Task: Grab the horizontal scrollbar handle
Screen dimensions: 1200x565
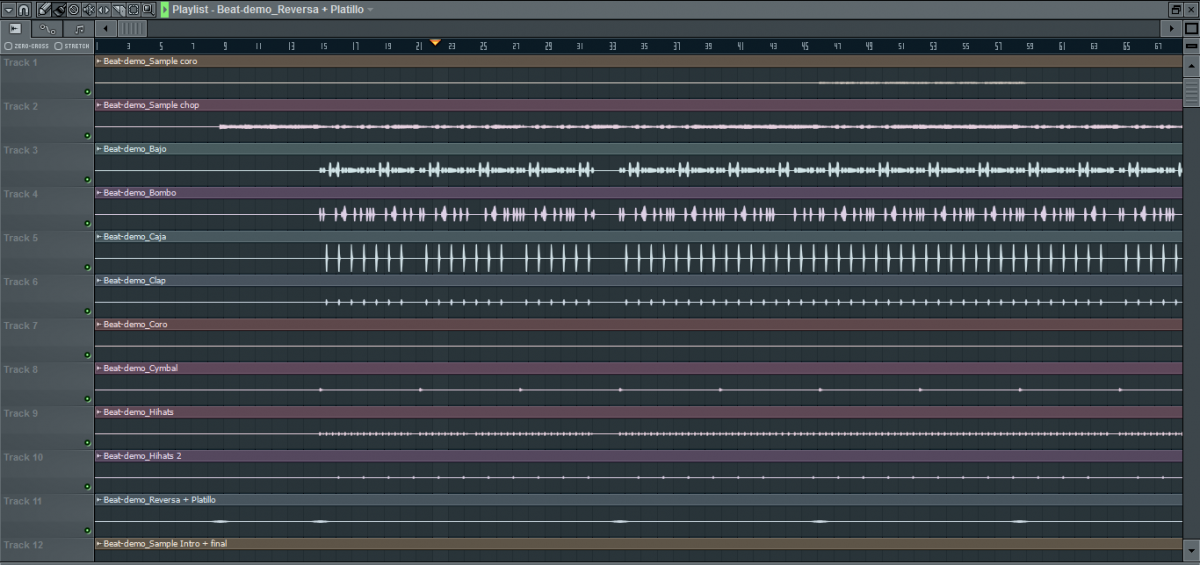Action: pyautogui.click(x=132, y=28)
